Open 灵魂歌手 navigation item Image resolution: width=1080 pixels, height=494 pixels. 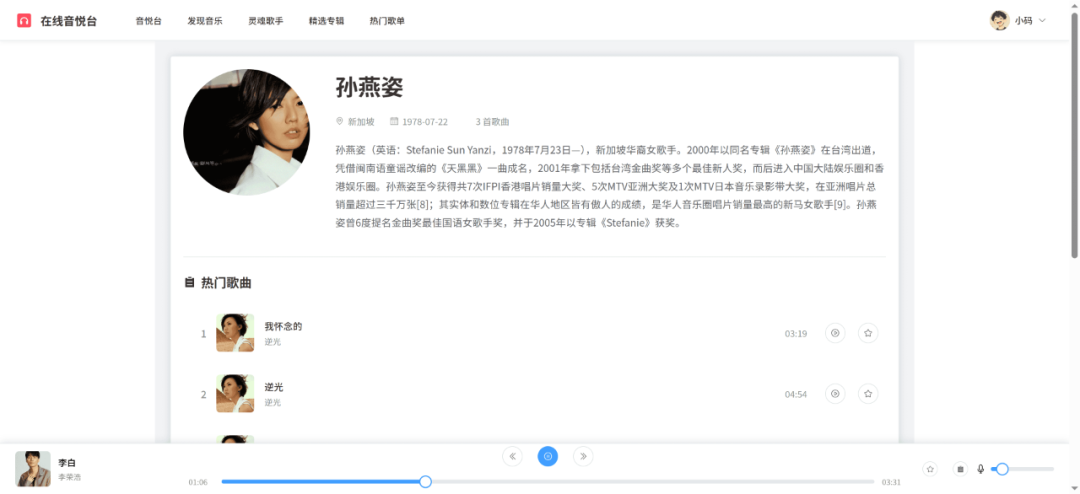coord(265,21)
